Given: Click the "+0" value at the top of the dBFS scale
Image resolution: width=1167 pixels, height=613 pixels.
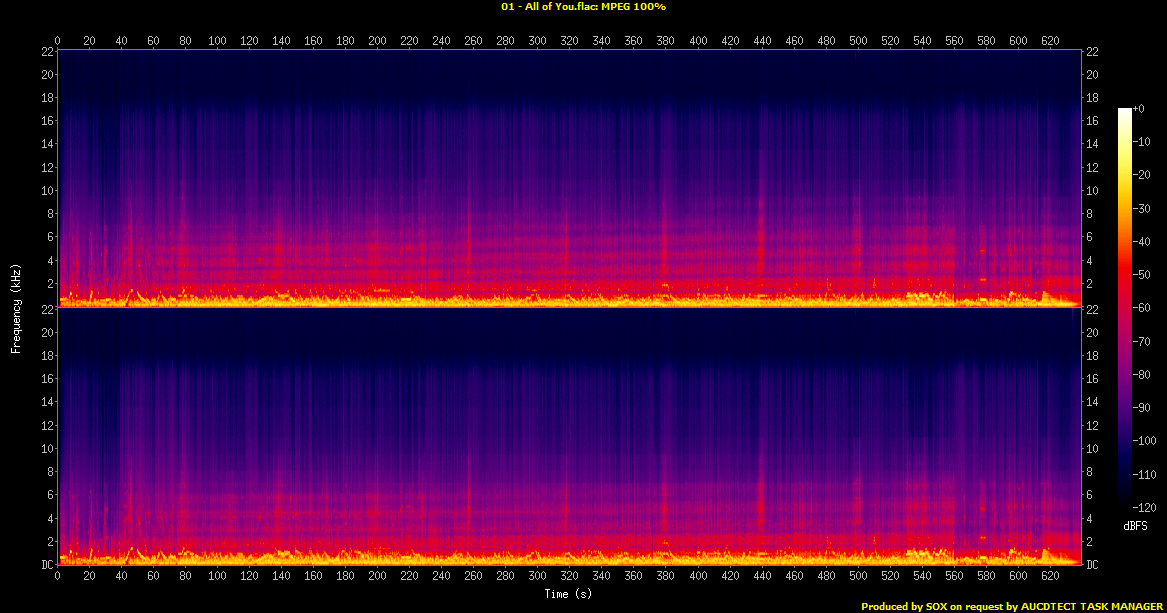Looking at the screenshot, I should point(1138,108).
